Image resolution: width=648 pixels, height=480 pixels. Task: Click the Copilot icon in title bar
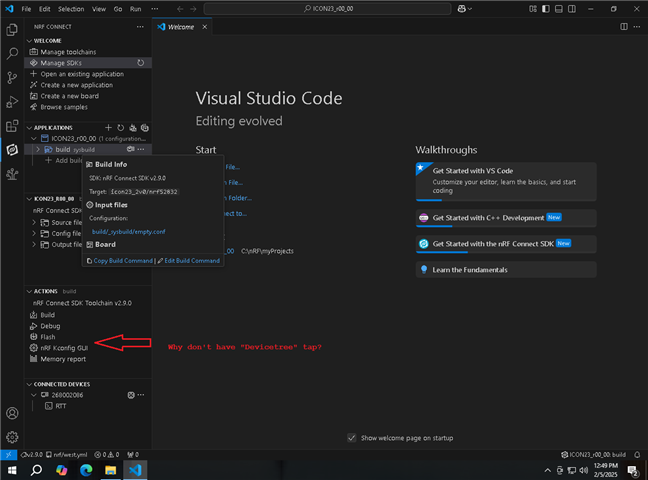click(x=462, y=9)
